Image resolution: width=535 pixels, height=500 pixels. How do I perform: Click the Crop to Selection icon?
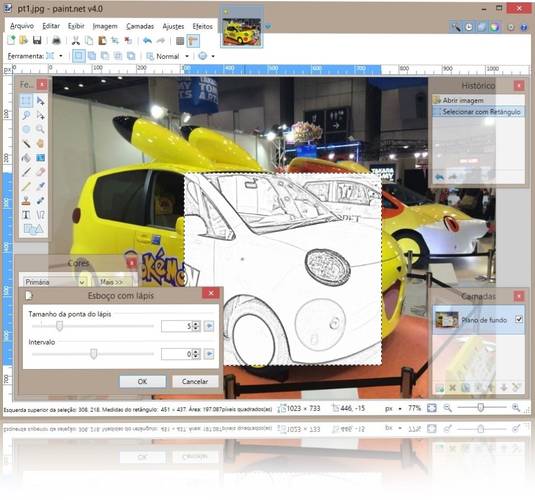pos(115,41)
